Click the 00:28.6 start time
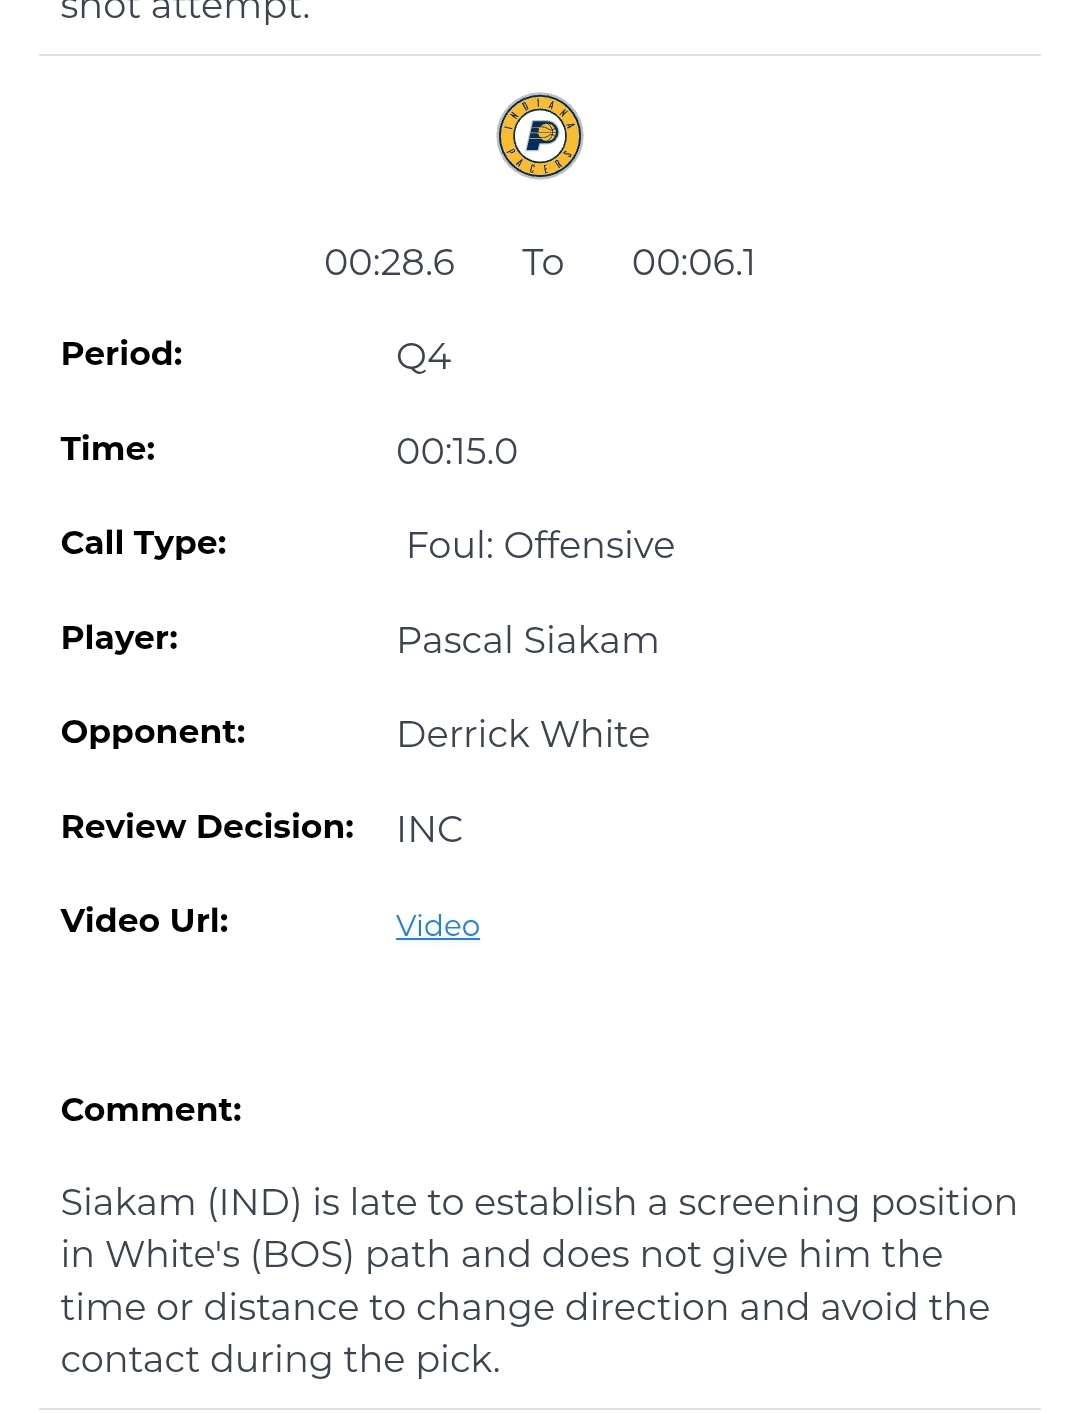This screenshot has width=1080, height=1414. 389,263
